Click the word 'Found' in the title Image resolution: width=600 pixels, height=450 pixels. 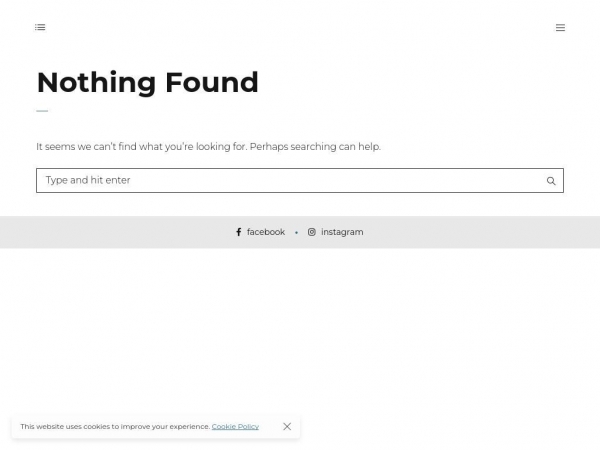click(213, 82)
